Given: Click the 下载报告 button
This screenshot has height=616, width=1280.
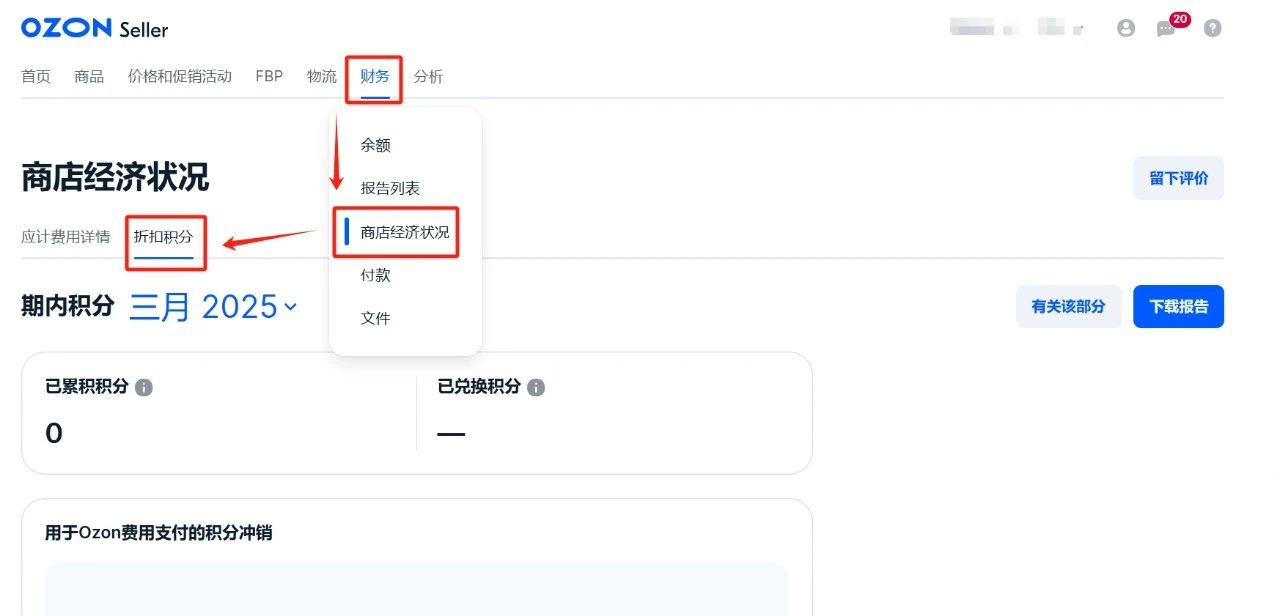Looking at the screenshot, I should coord(1178,307).
